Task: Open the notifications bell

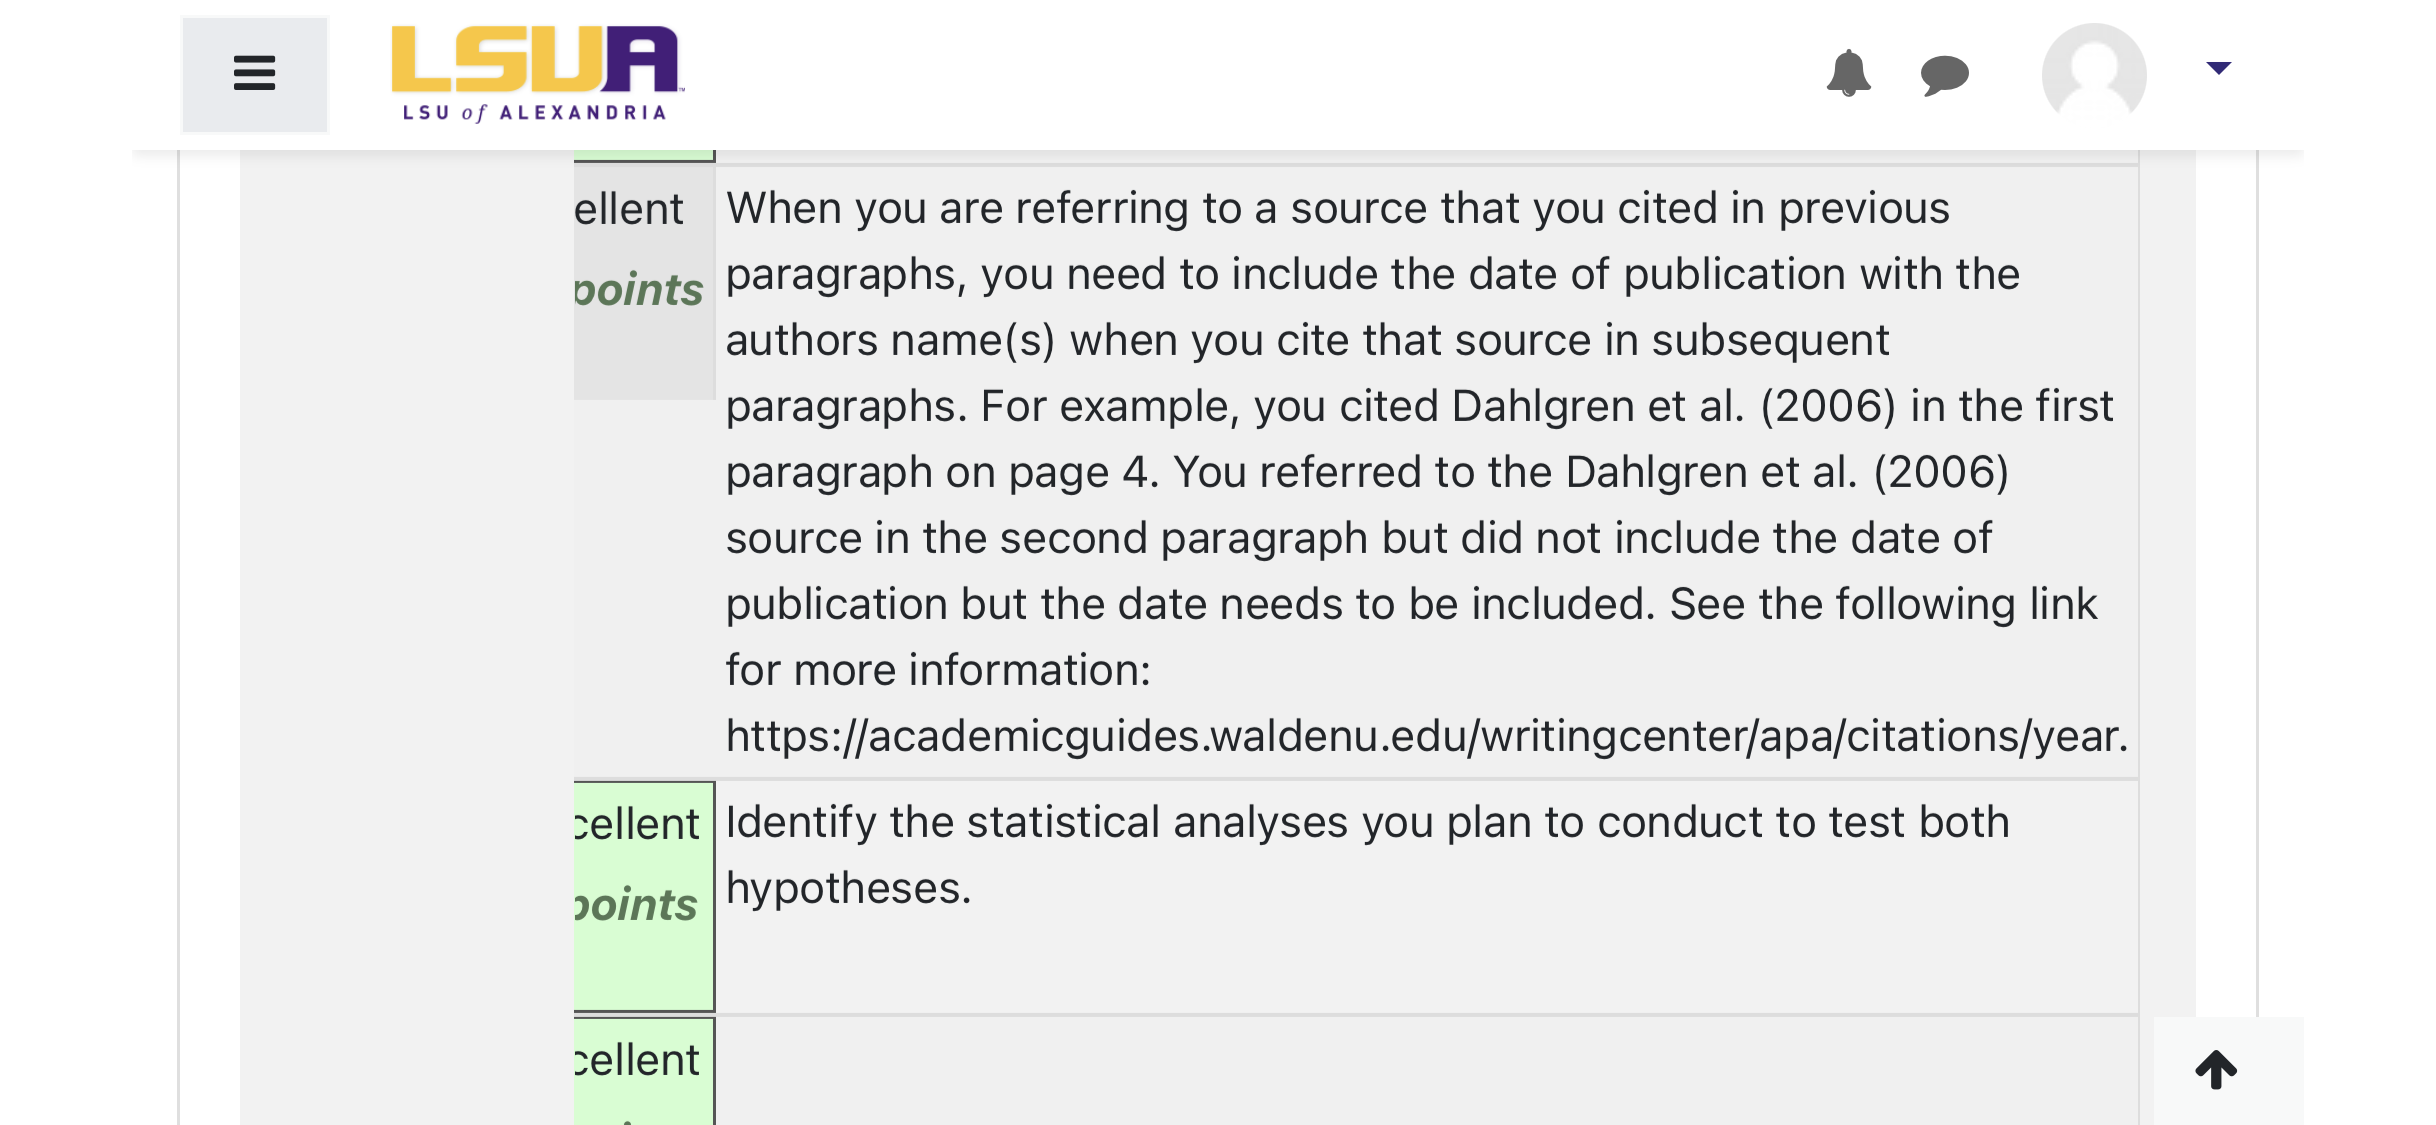Action: tap(1848, 73)
